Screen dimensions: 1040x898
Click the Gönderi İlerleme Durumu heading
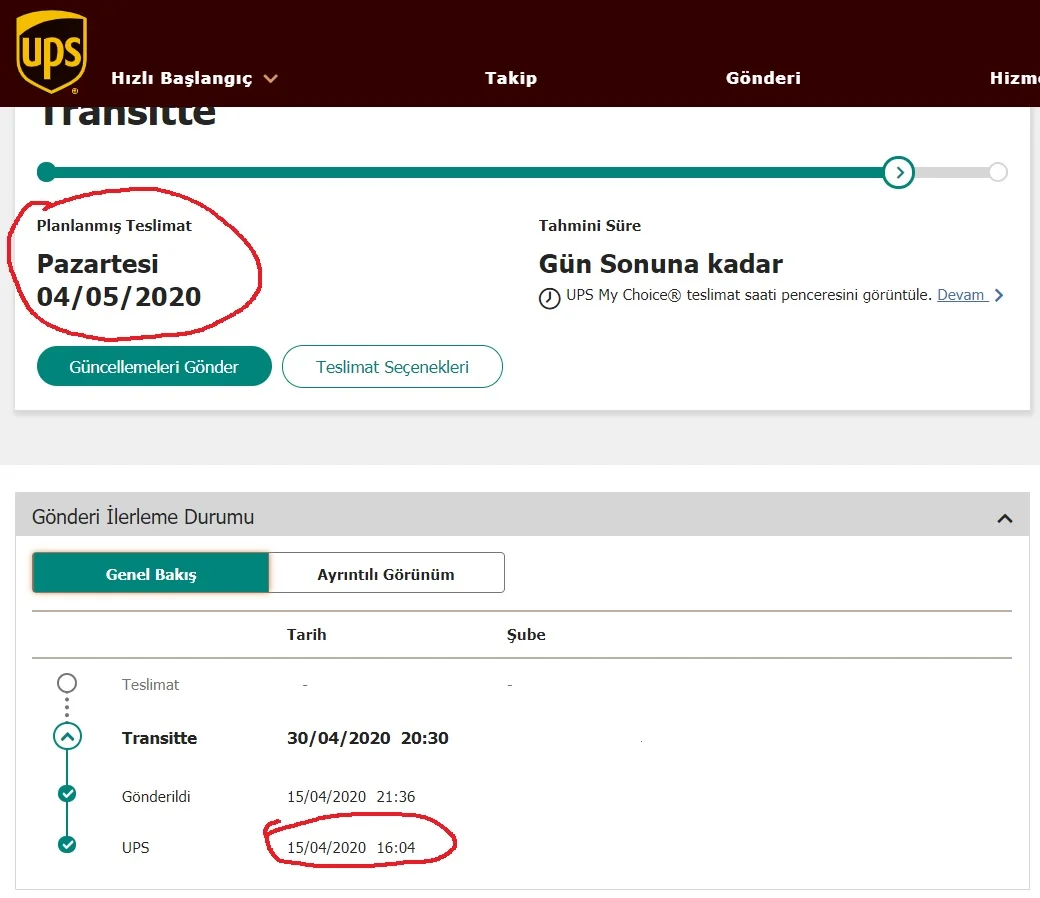point(143,517)
